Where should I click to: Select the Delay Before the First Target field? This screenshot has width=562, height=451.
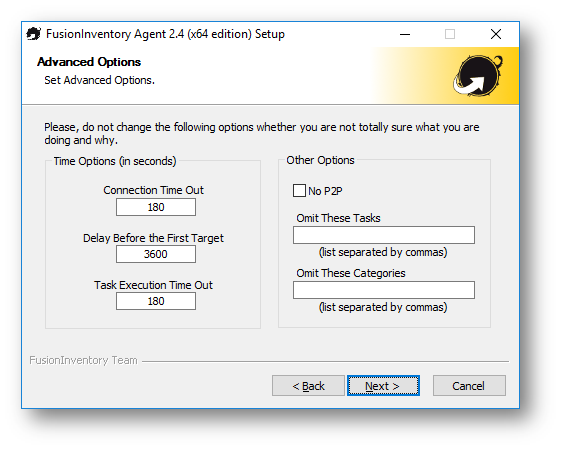[x=156, y=254]
